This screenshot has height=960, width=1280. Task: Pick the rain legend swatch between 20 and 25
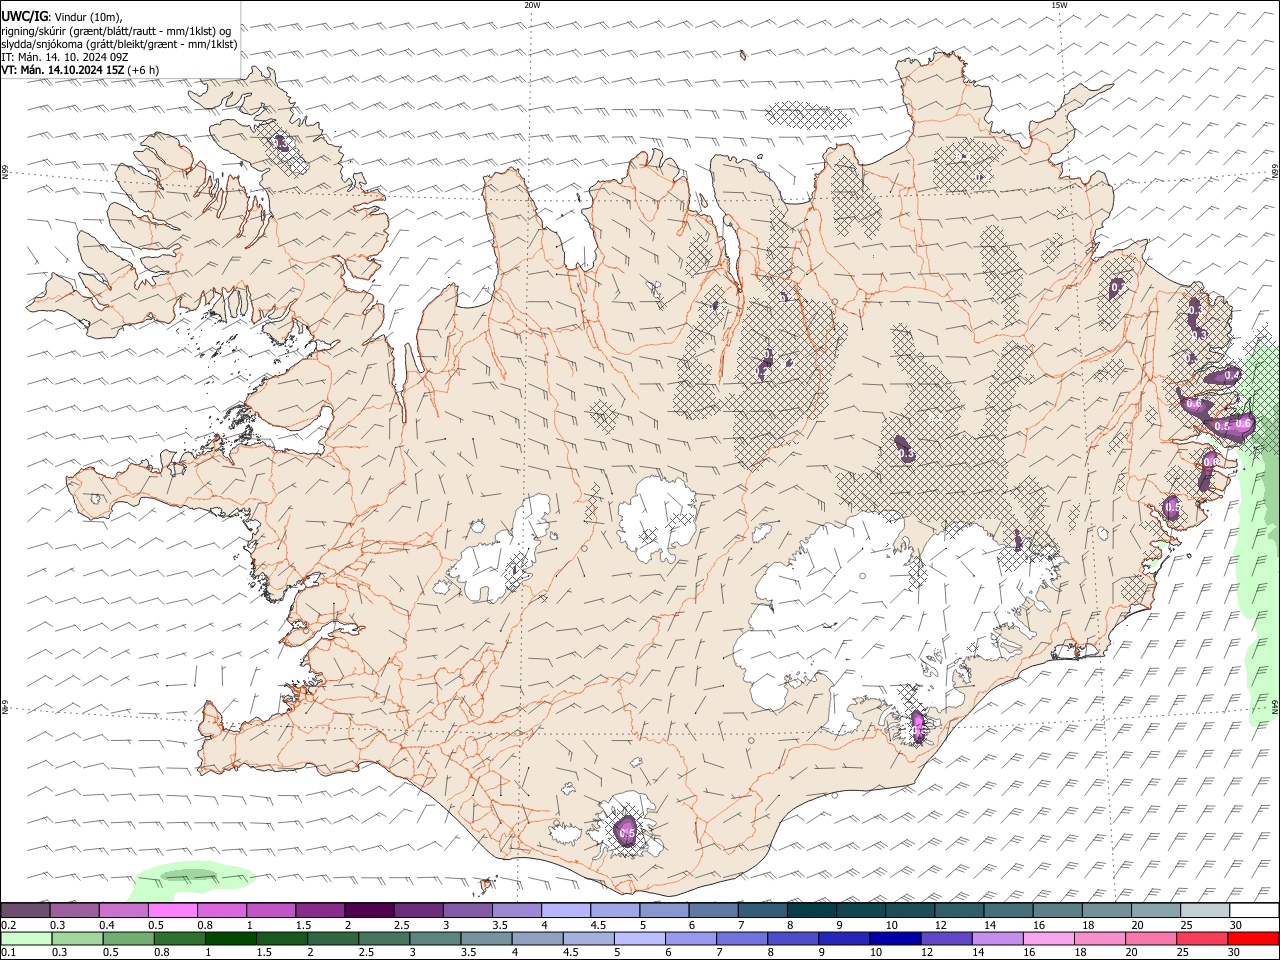point(1150,938)
